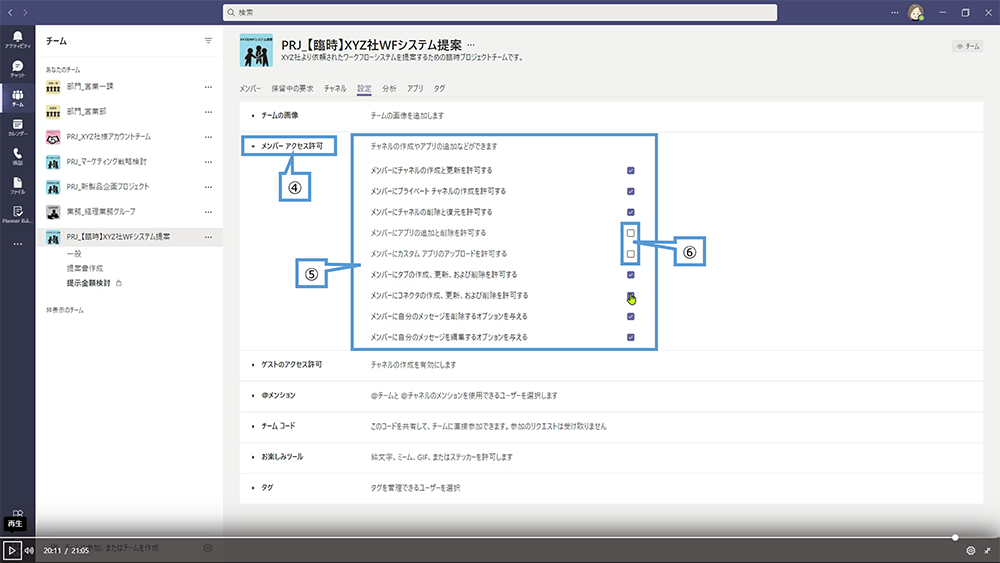Click the 検索 search field
Viewport: 1000px width, 563px height.
tap(500, 12)
